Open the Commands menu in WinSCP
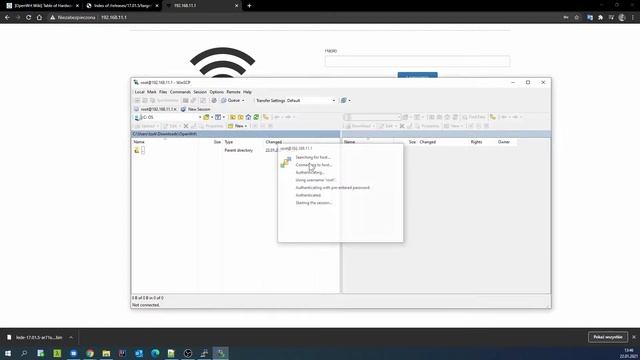Image resolution: width=640 pixels, height=360 pixels. tap(180, 92)
